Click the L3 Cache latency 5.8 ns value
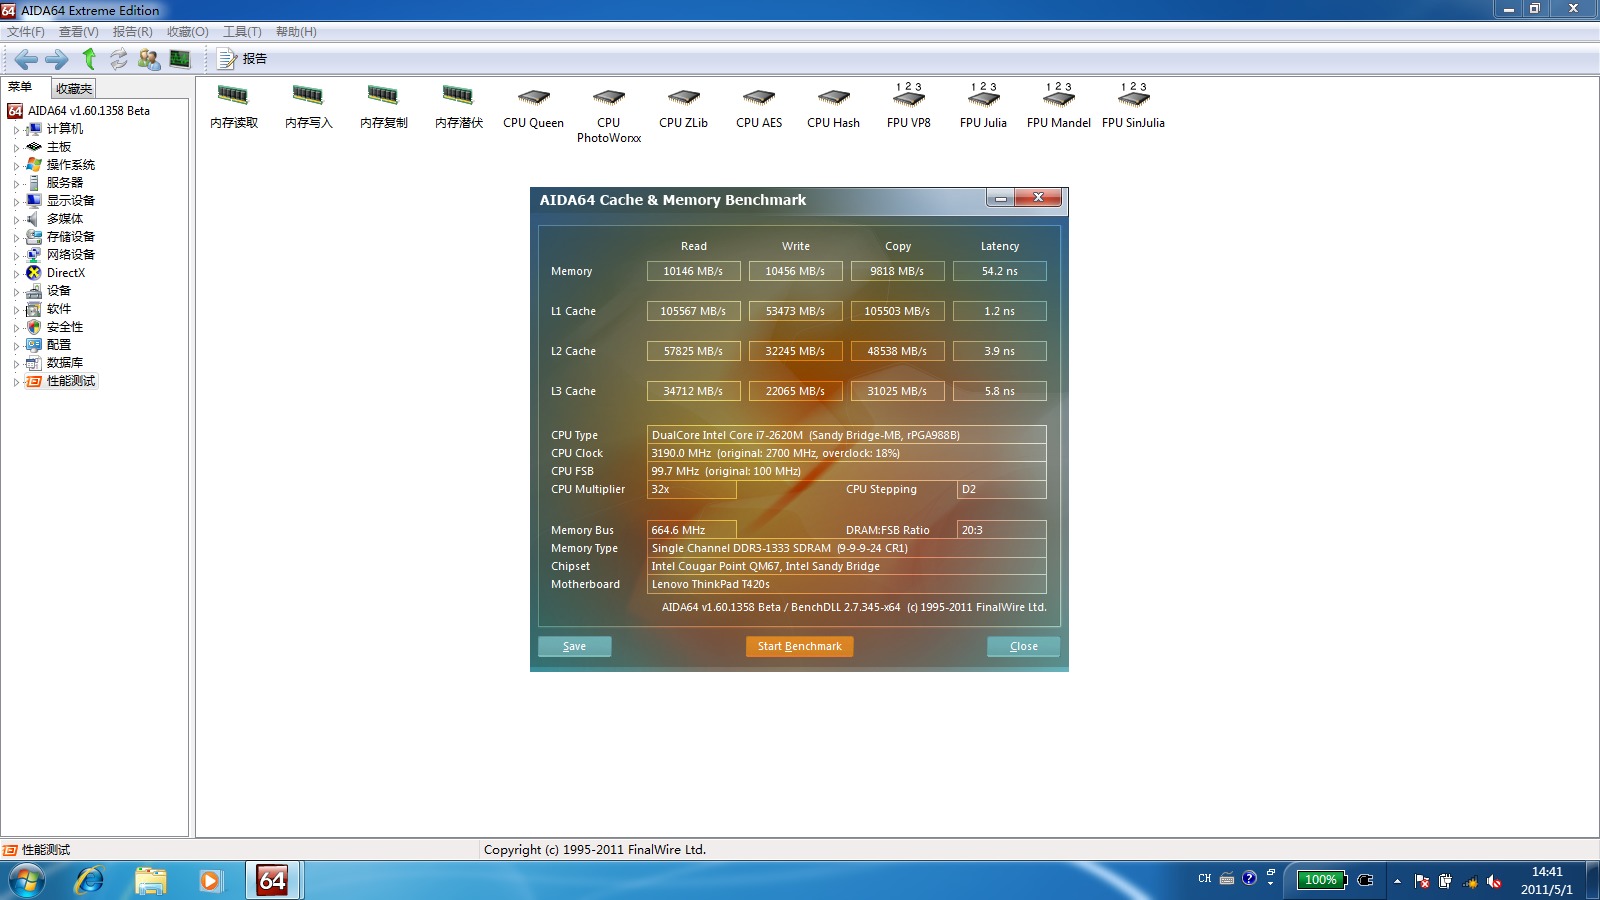 click(999, 391)
